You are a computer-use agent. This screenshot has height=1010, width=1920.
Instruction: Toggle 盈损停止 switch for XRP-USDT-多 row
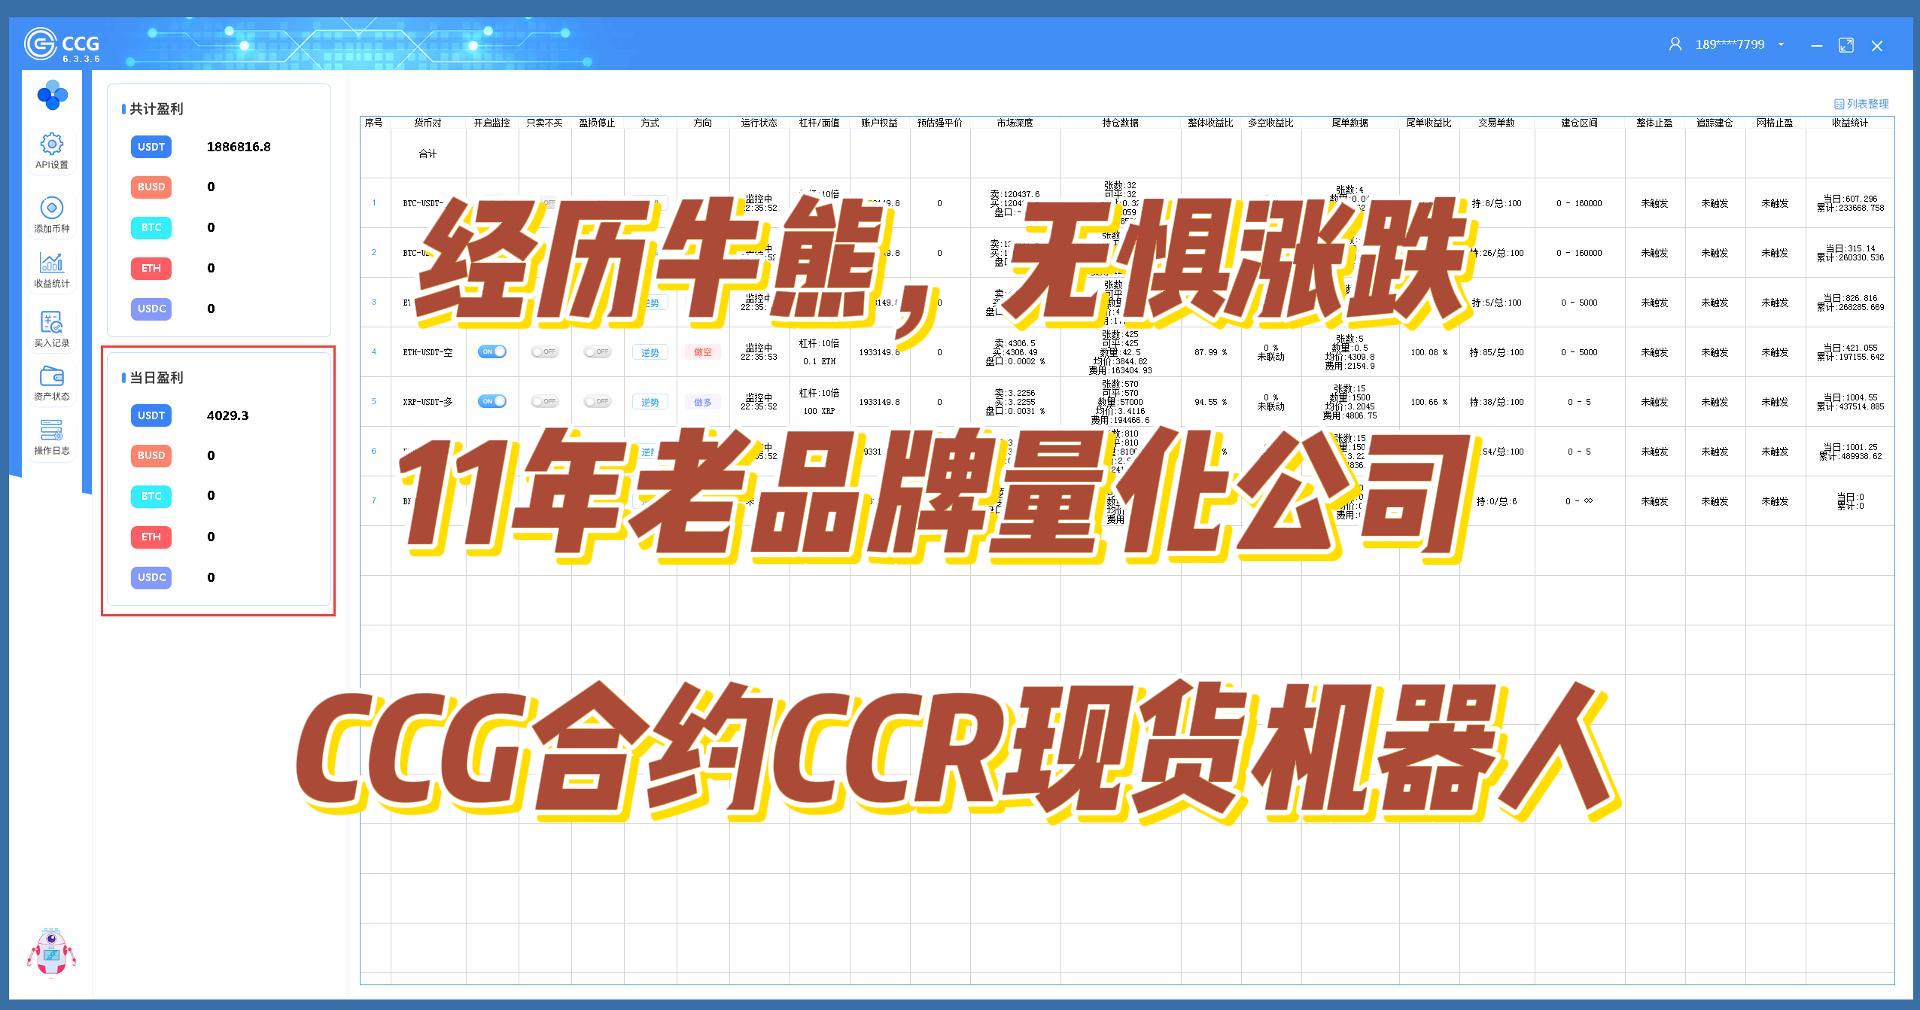(597, 402)
